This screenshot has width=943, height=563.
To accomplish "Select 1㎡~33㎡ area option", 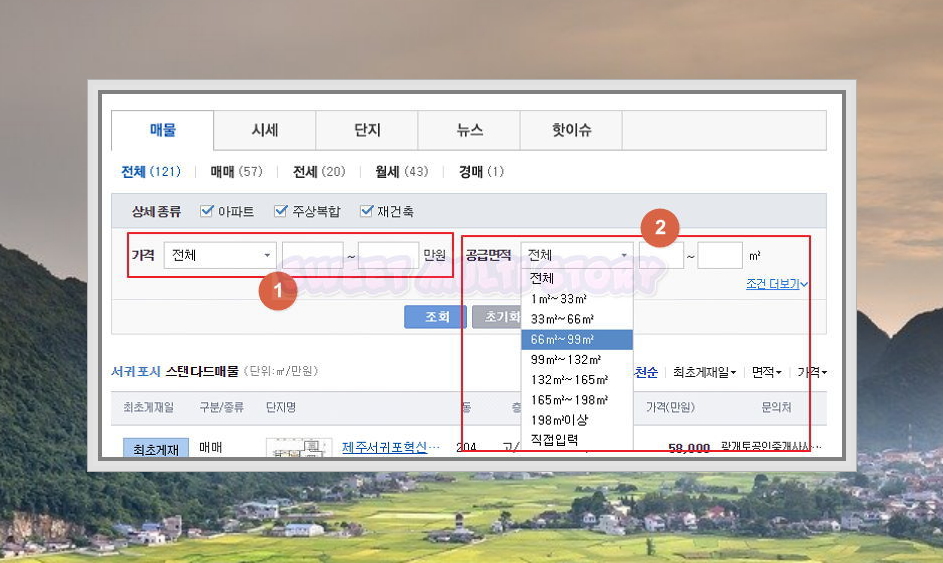I will coord(577,299).
